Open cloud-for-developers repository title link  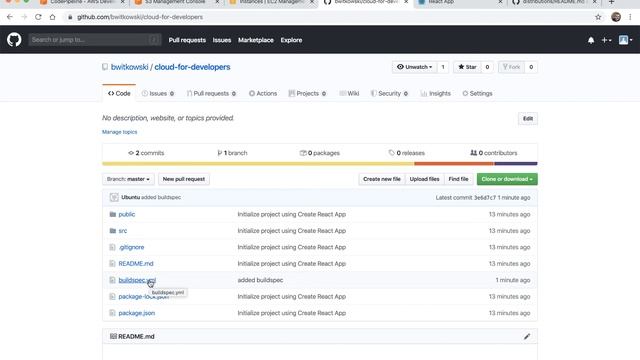(x=192, y=67)
